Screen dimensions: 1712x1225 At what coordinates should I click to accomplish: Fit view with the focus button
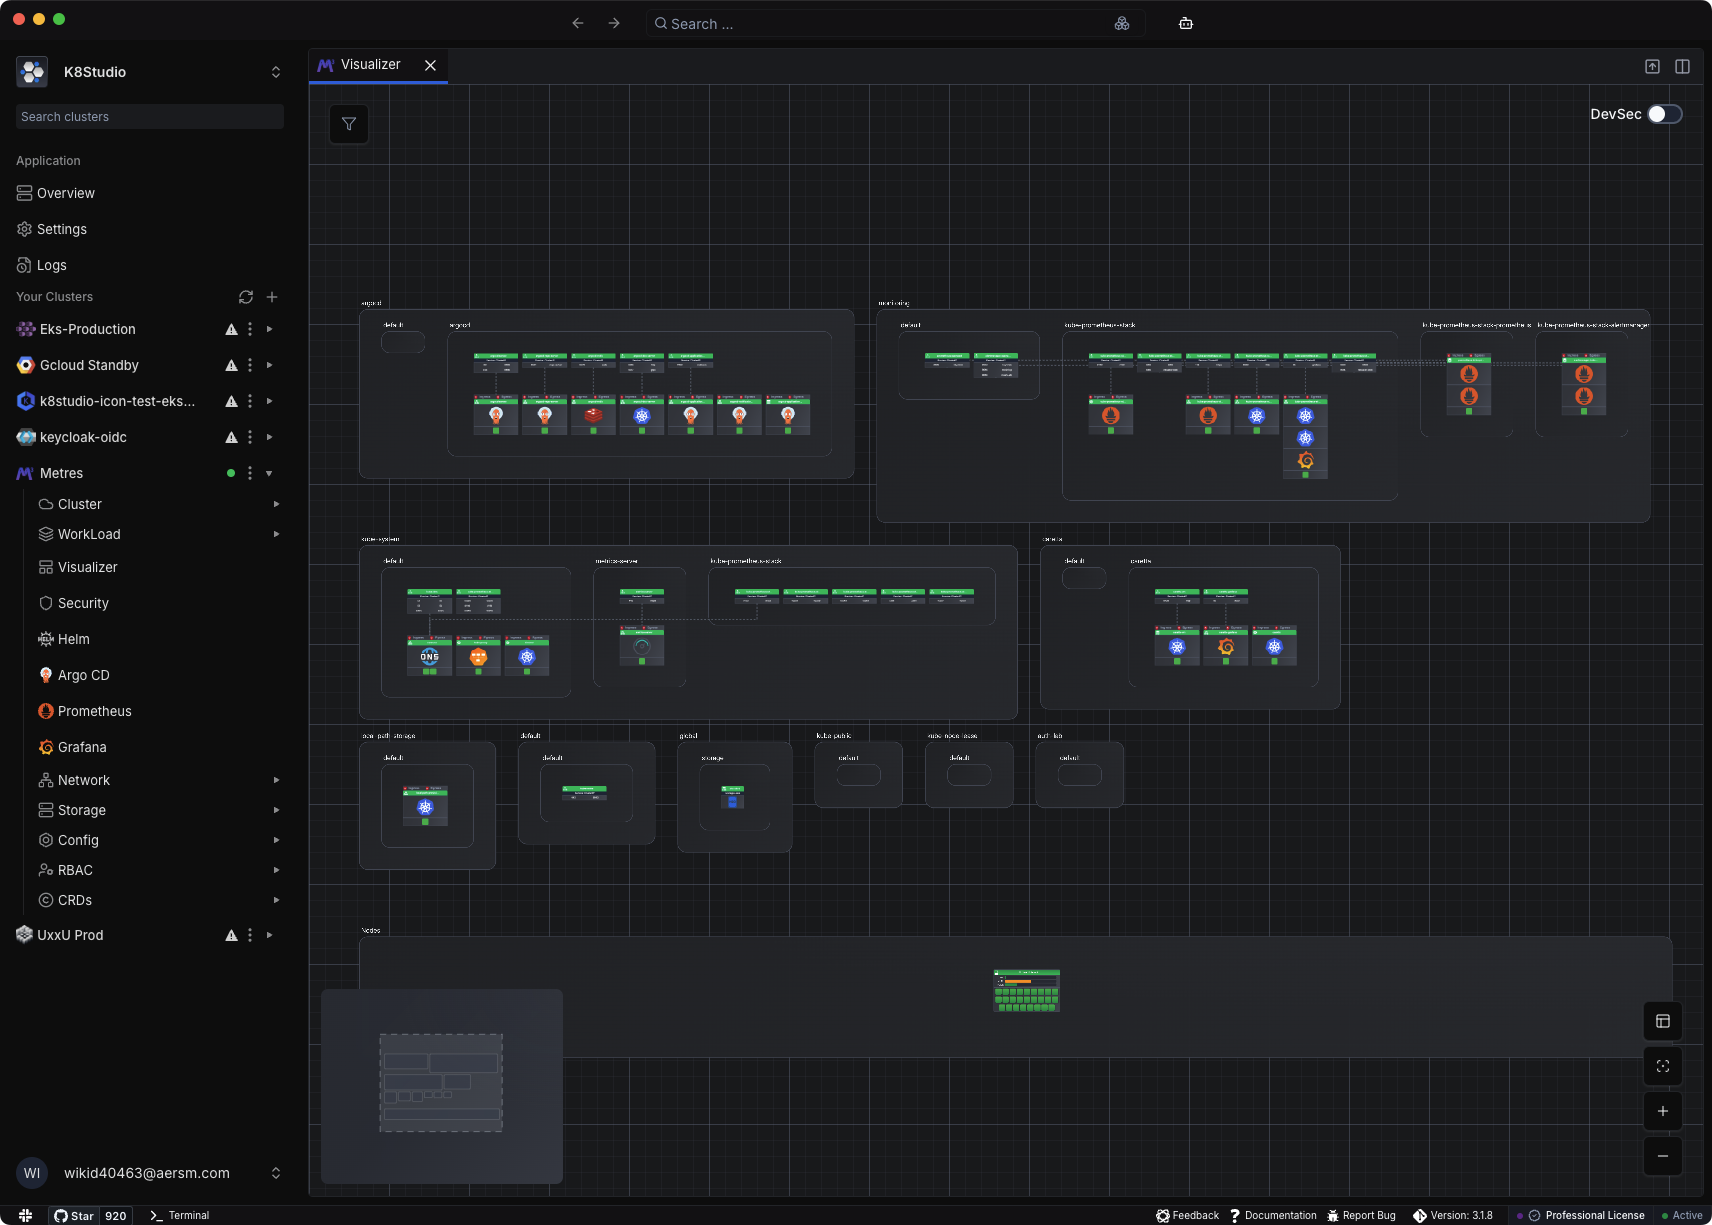tap(1663, 1066)
